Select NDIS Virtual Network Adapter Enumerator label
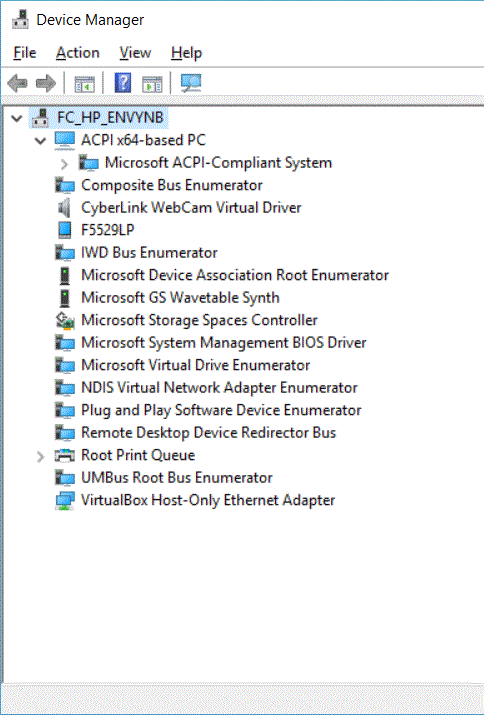 tap(219, 388)
